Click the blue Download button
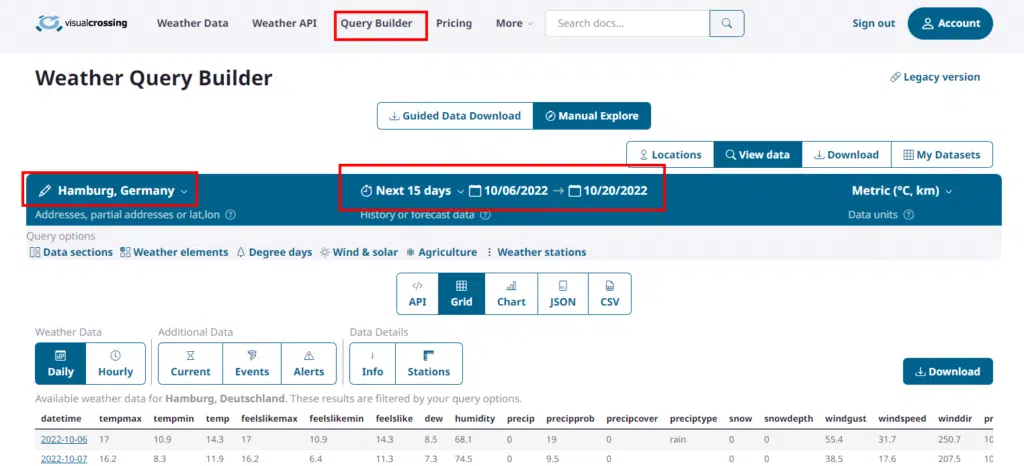 click(947, 372)
